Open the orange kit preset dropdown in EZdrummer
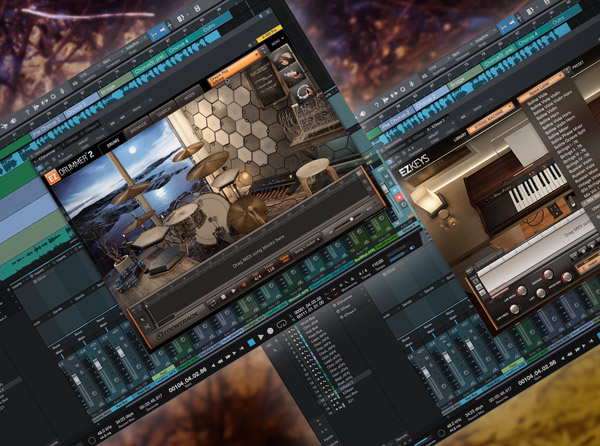This screenshot has height=446, width=600. coord(234,69)
